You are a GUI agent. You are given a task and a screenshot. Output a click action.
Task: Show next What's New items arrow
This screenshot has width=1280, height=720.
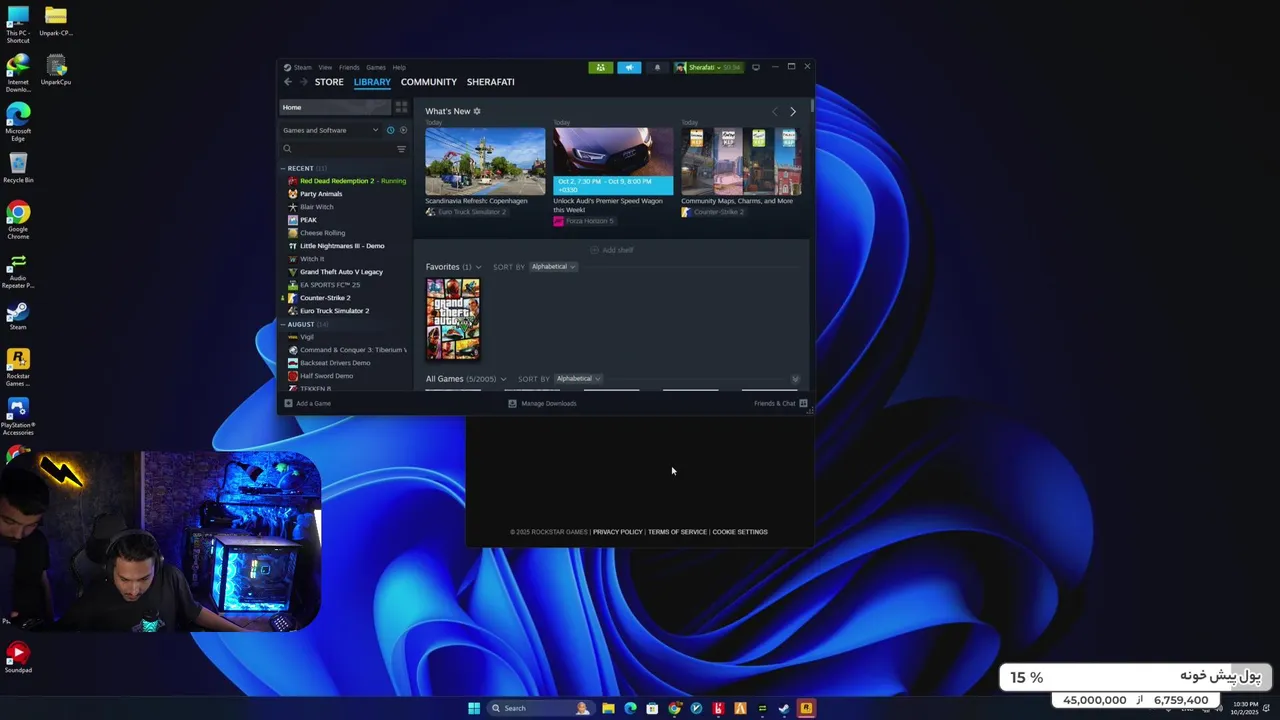pos(793,111)
